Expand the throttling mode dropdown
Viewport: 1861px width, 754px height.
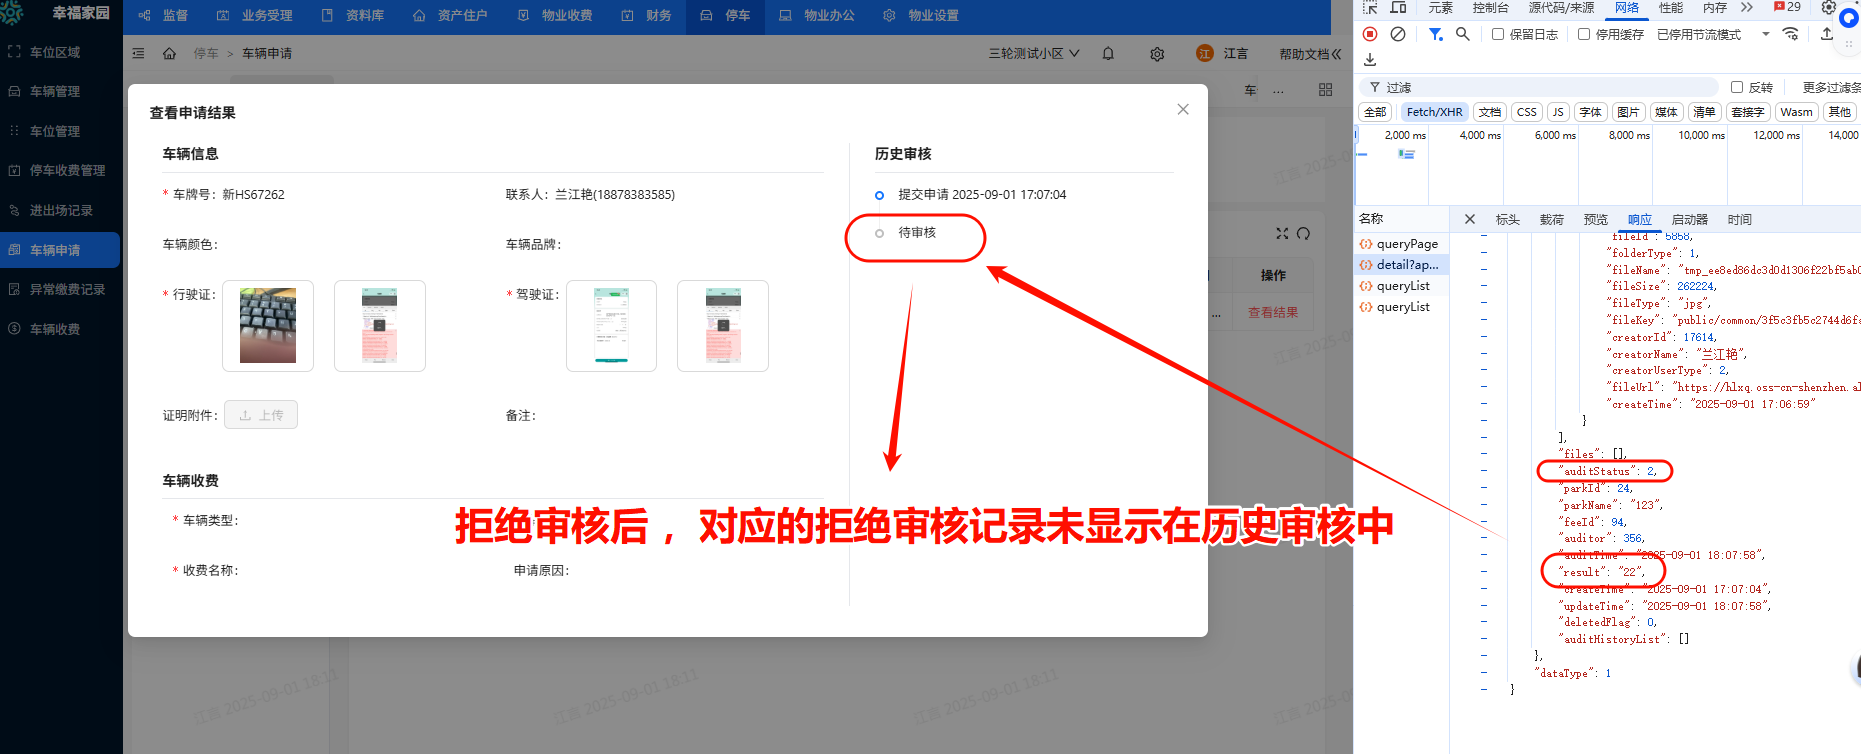1765,34
